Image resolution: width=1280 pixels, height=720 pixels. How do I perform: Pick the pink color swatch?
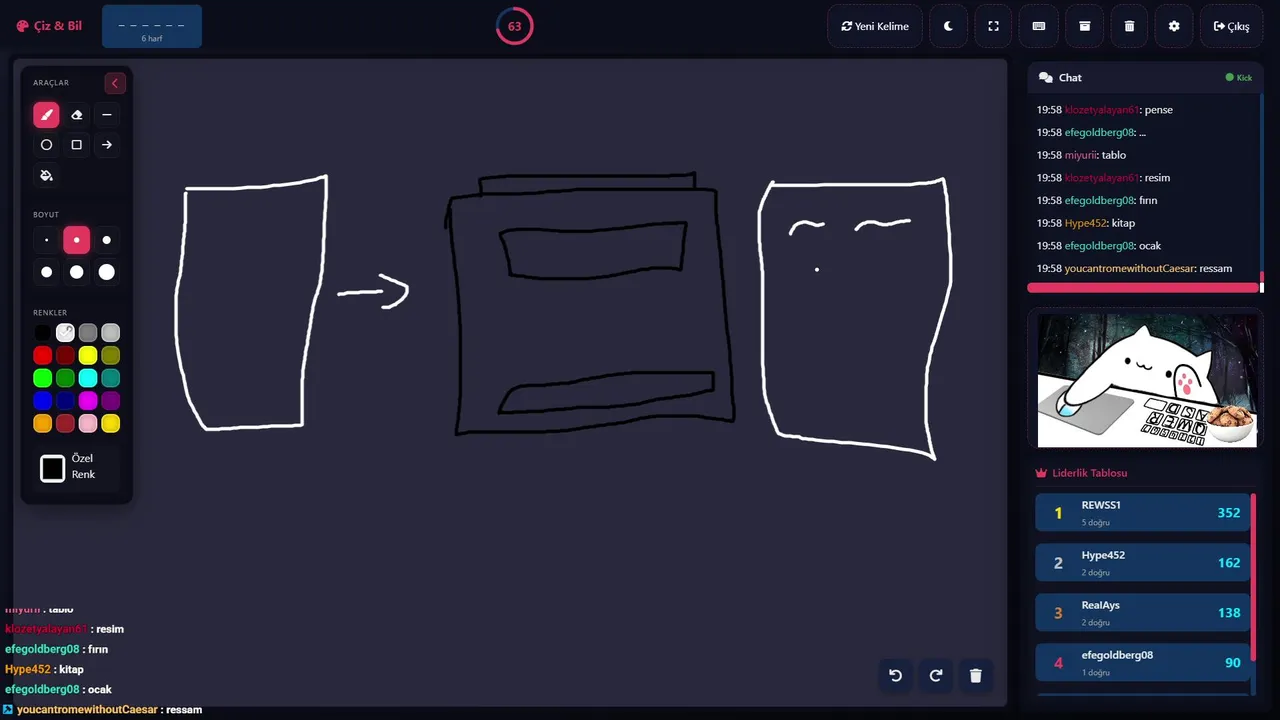(x=88, y=424)
